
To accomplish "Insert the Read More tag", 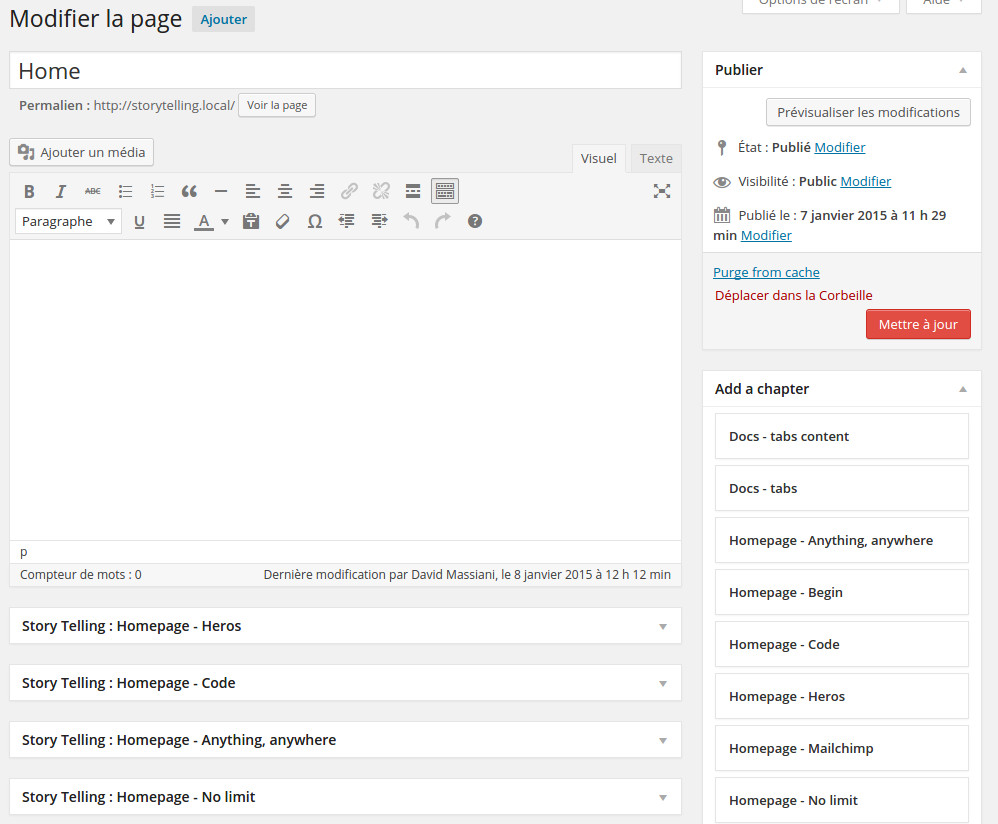I will point(413,191).
